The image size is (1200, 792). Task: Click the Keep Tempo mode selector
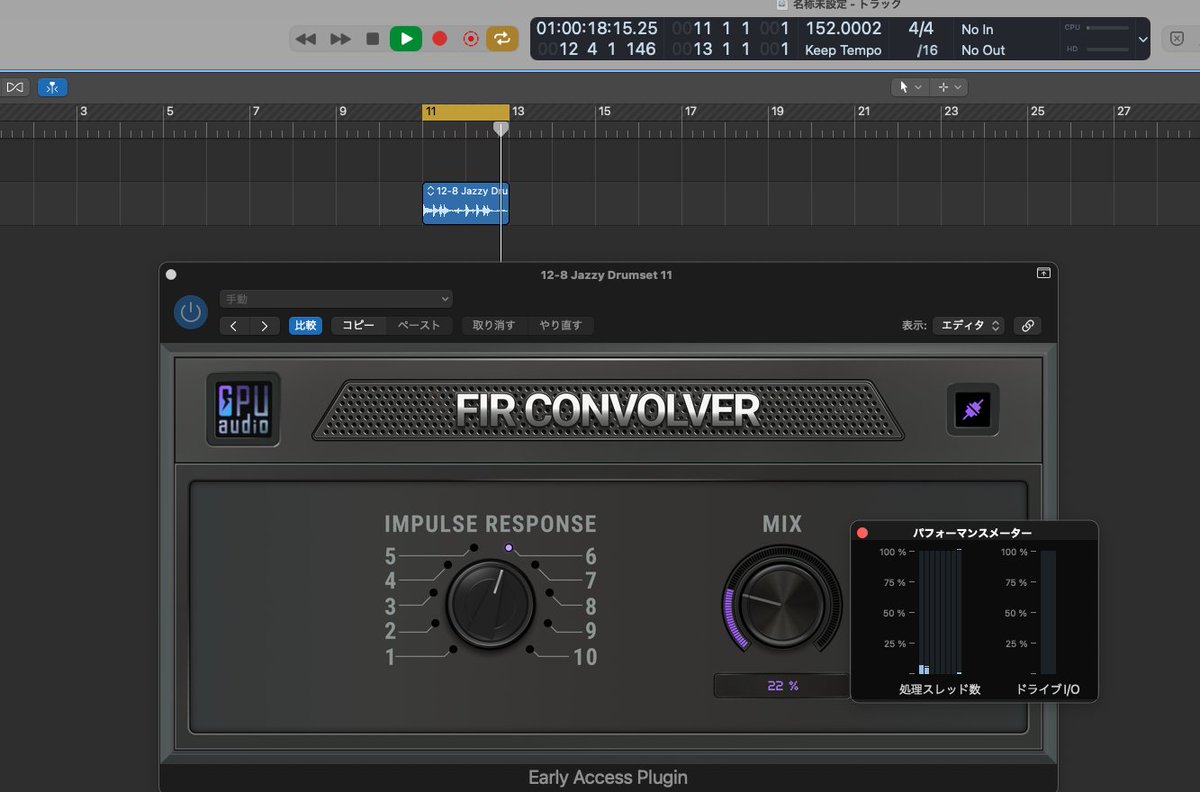tap(843, 50)
